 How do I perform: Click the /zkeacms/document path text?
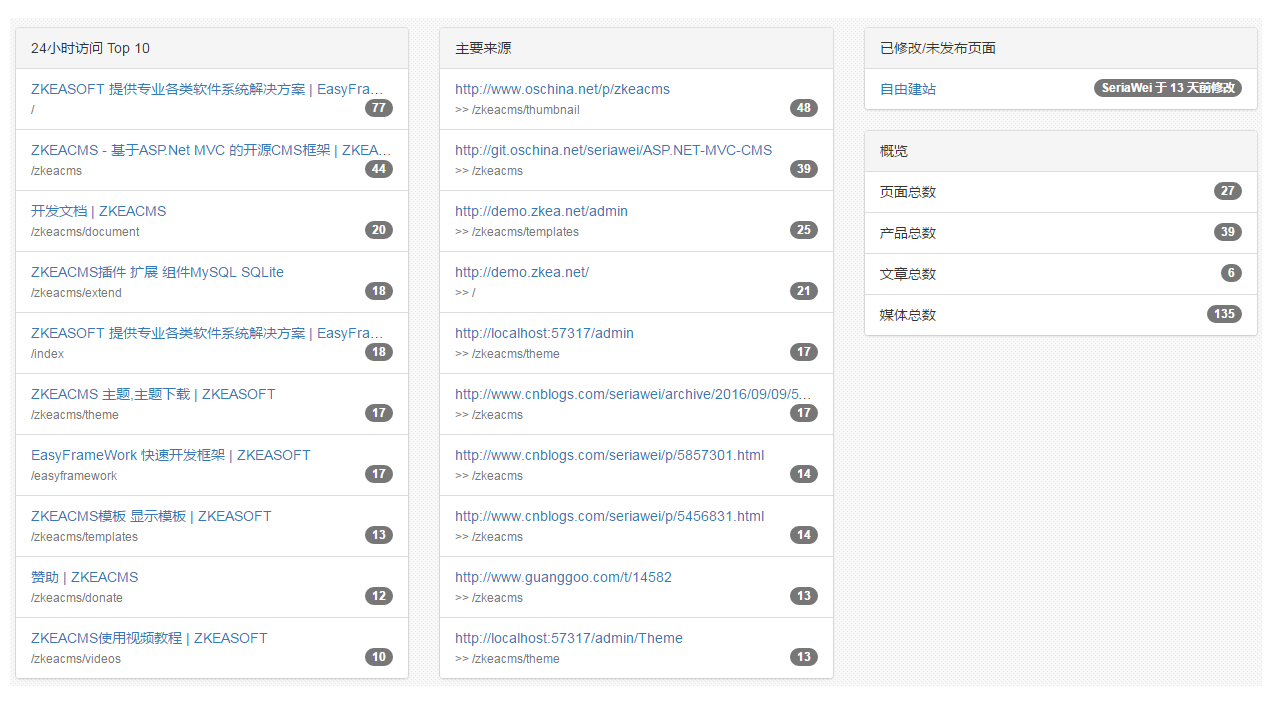[x=85, y=232]
